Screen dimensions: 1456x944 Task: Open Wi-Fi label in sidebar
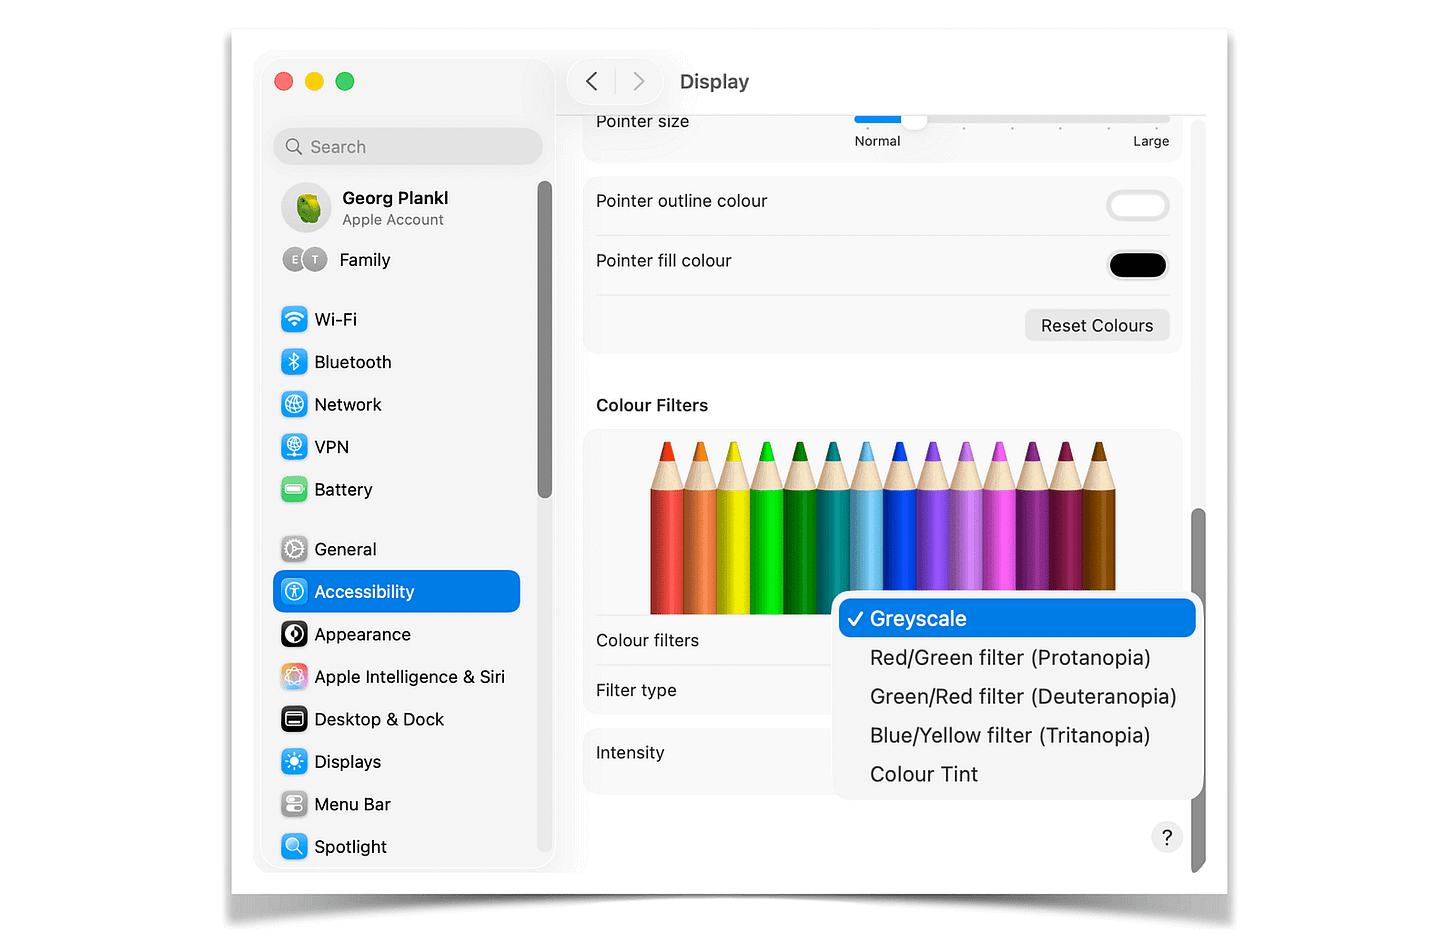tap(336, 320)
